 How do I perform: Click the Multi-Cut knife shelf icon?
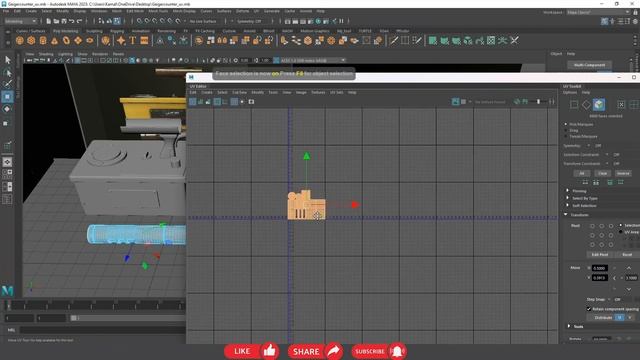pos(393,40)
